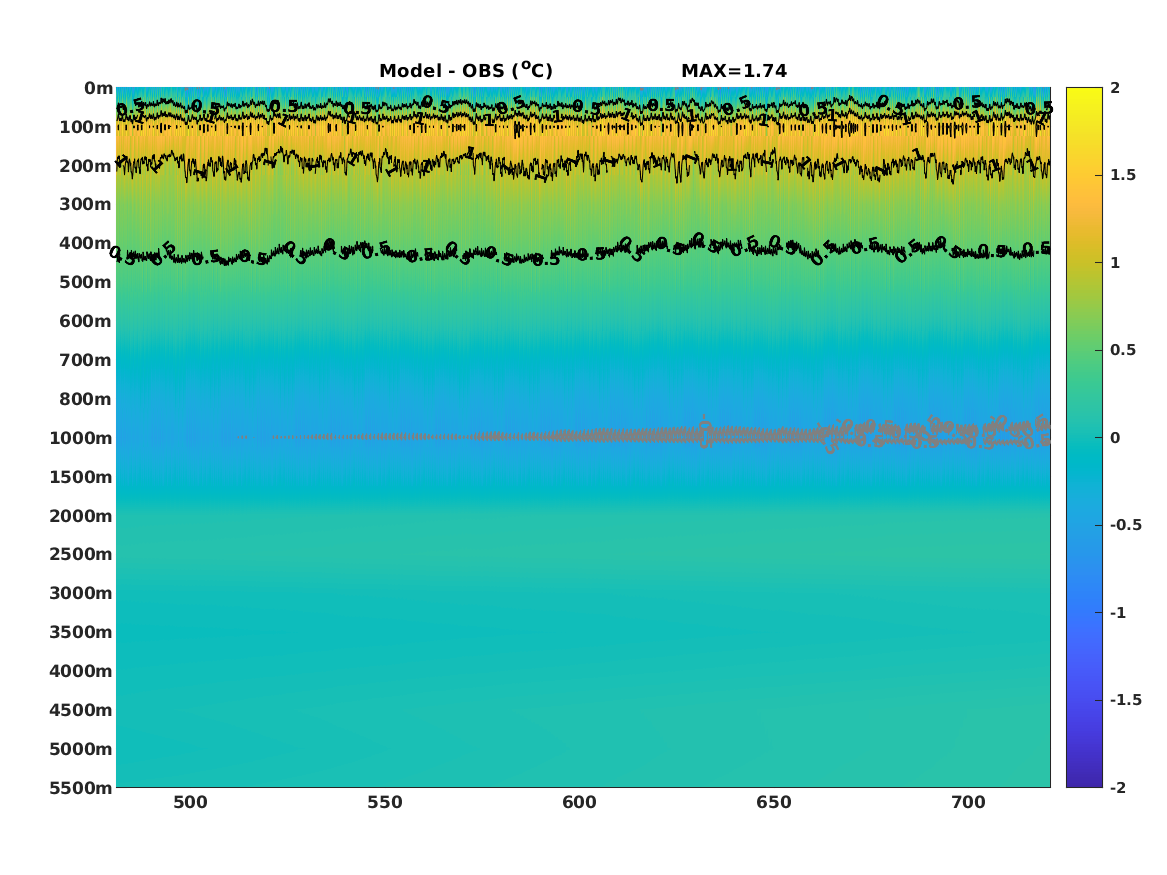Click the colorbar tick label '-1'
The width and height of the screenshot is (1167, 875).
pyautogui.click(x=1118, y=612)
